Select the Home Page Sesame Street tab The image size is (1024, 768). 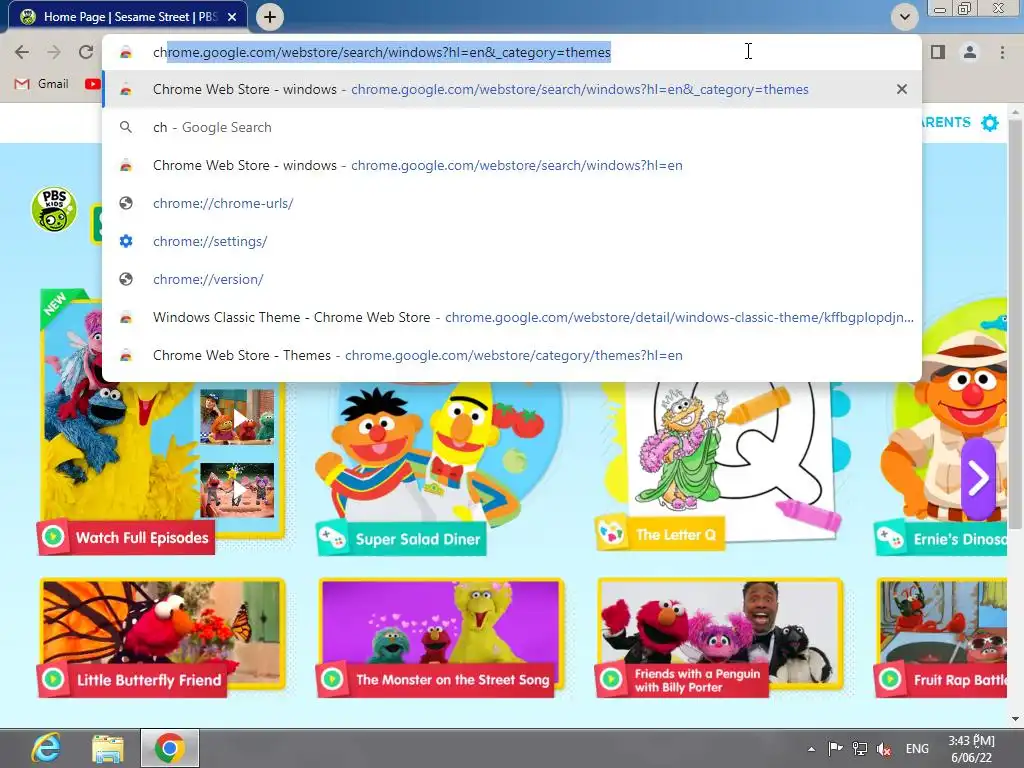click(x=129, y=17)
